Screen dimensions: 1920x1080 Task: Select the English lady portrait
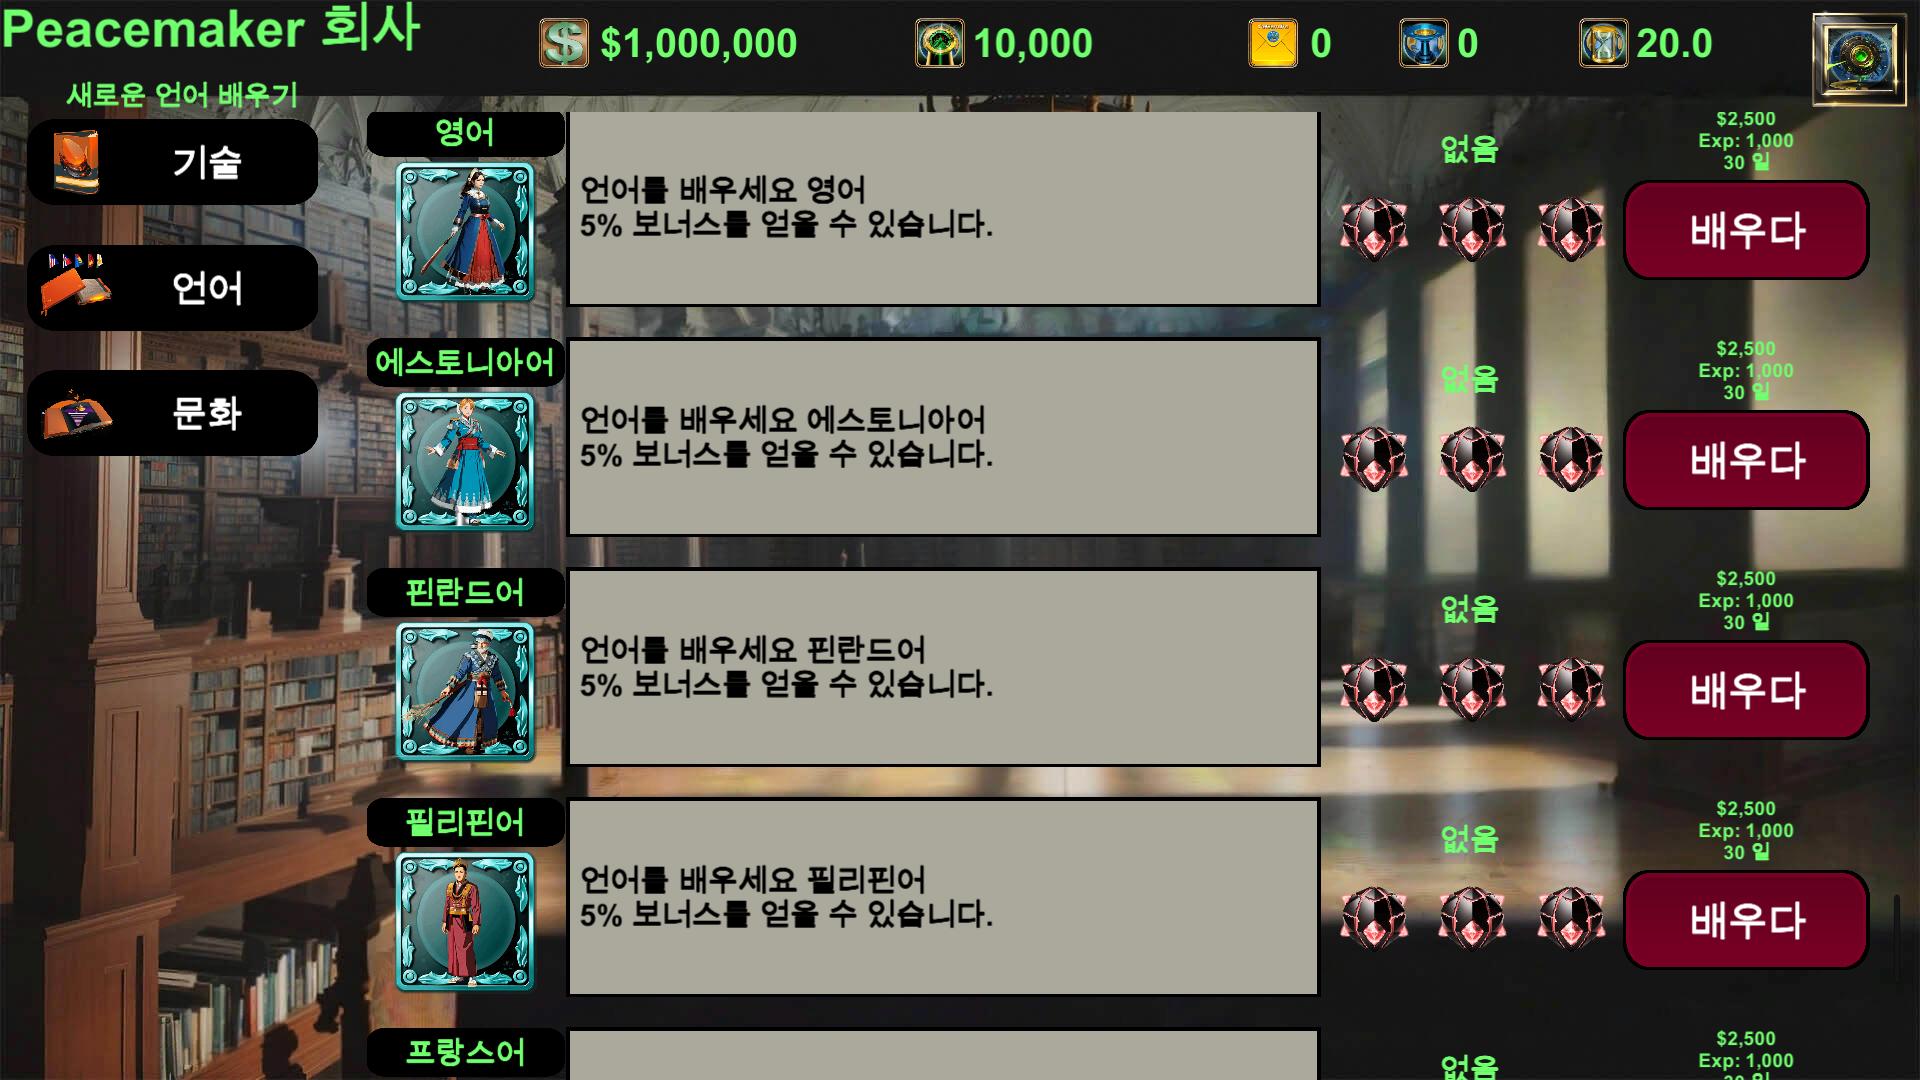click(465, 232)
